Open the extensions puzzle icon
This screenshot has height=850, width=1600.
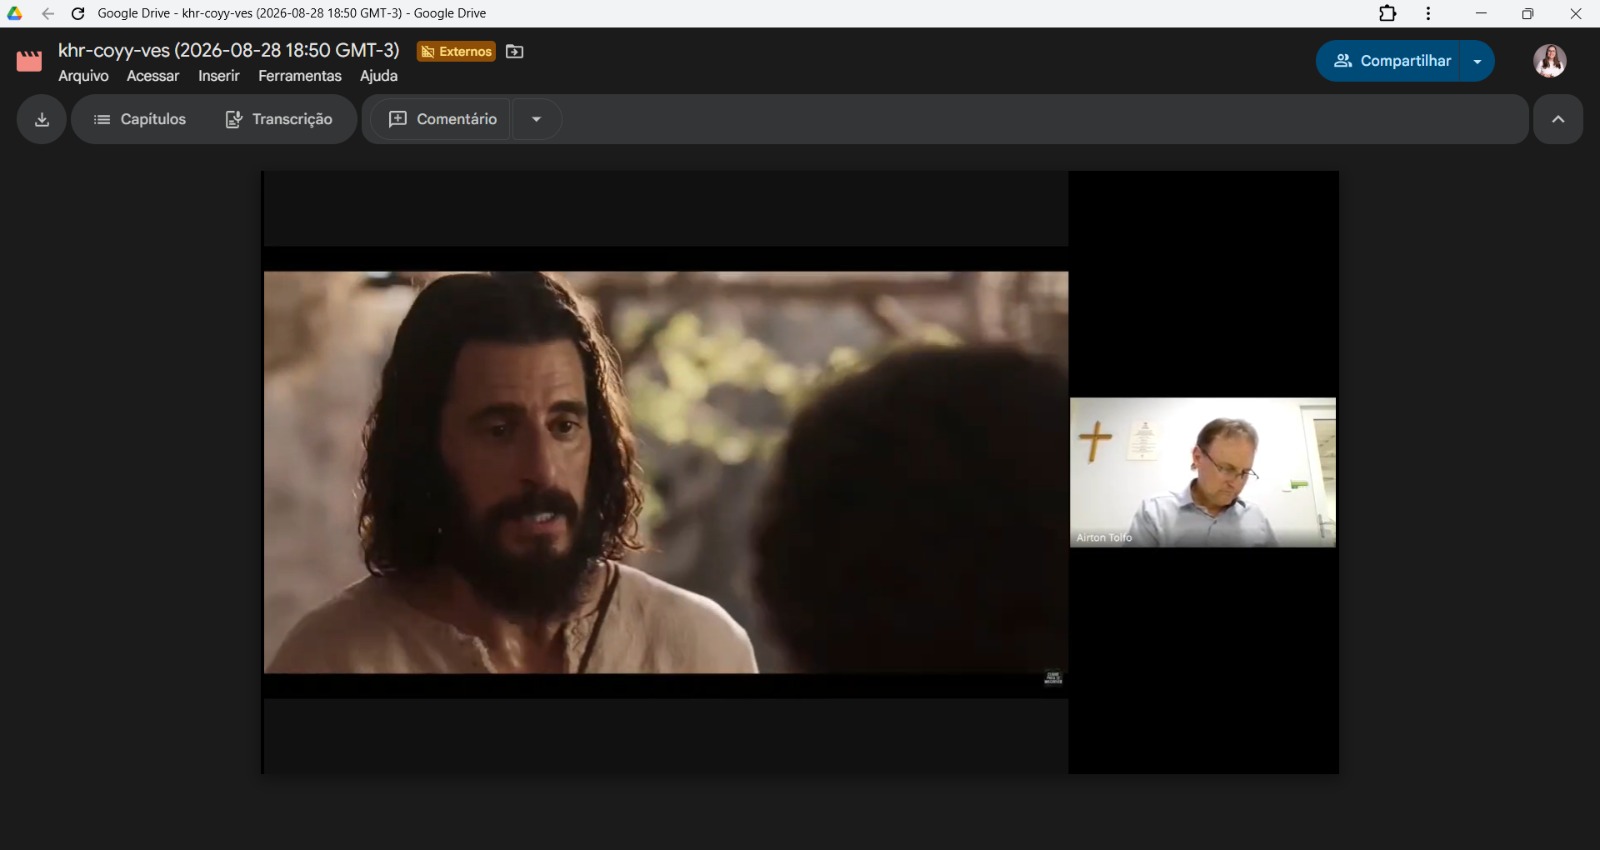pyautogui.click(x=1388, y=13)
